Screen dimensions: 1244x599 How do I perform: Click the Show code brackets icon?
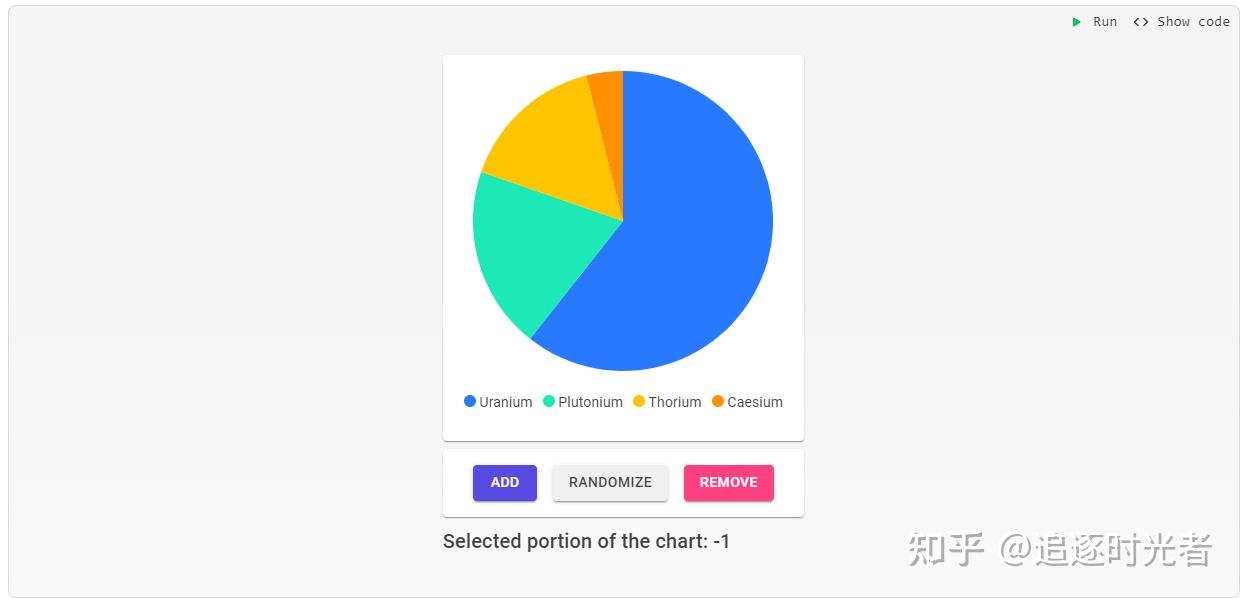coord(1140,22)
